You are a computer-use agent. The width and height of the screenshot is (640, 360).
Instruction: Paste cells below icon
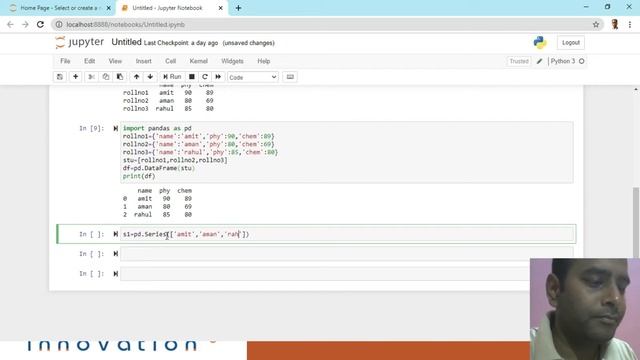coord(120,77)
